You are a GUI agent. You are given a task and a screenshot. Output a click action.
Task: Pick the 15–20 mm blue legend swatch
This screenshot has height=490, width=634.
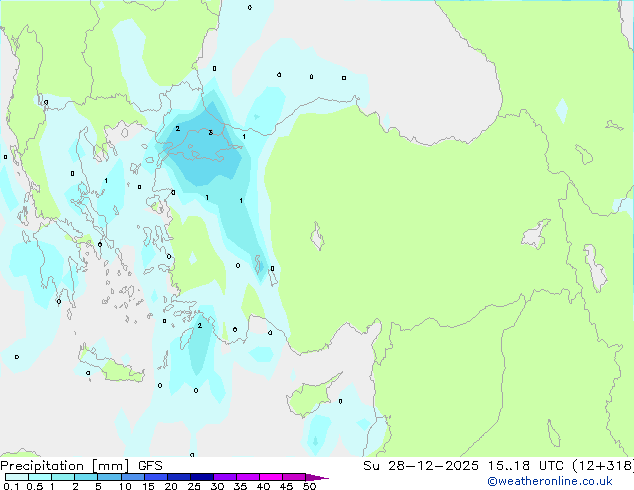pyautogui.click(x=155, y=477)
